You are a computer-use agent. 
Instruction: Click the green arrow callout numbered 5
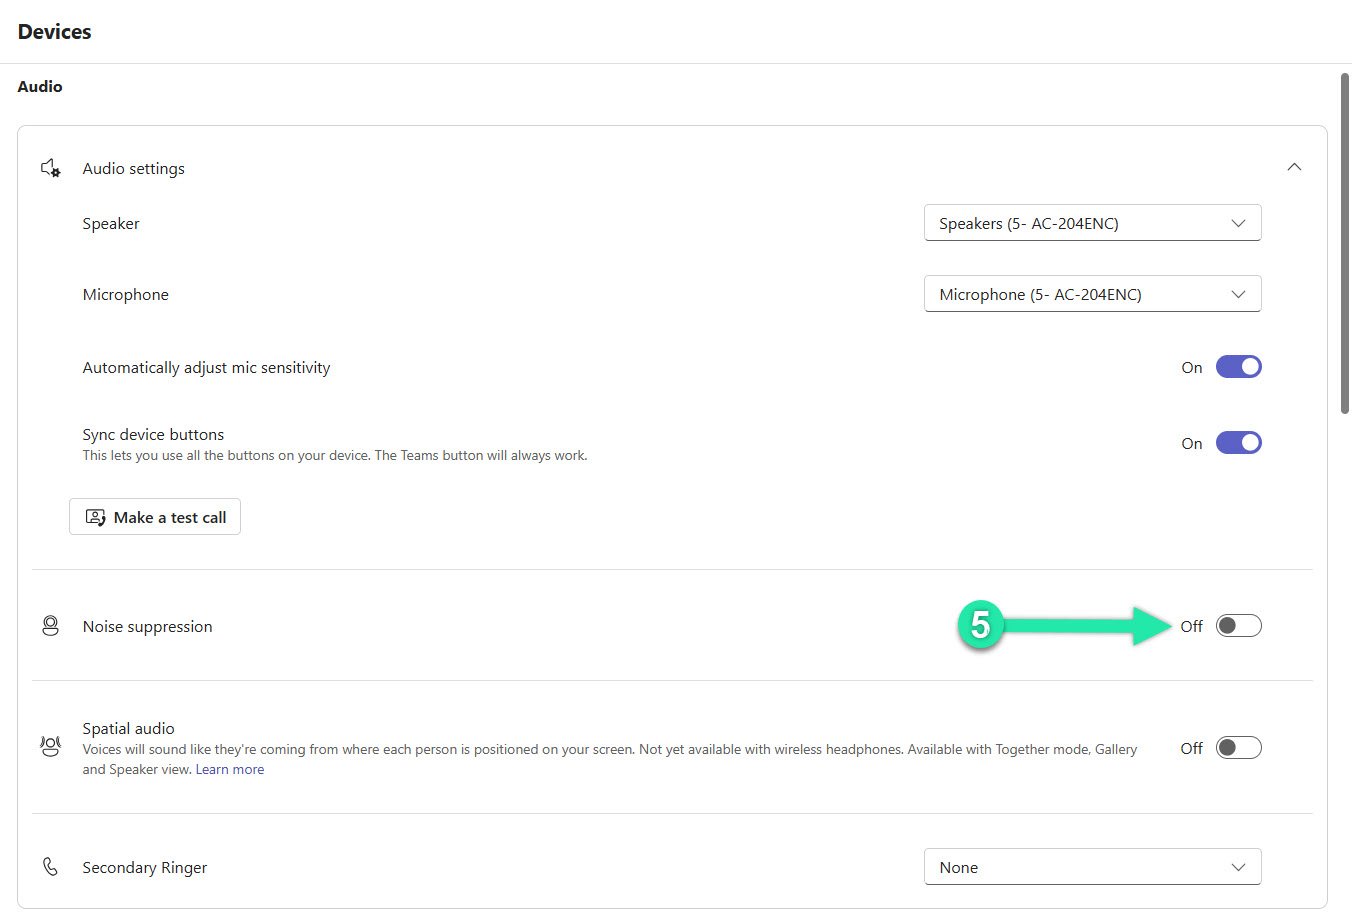(x=981, y=625)
